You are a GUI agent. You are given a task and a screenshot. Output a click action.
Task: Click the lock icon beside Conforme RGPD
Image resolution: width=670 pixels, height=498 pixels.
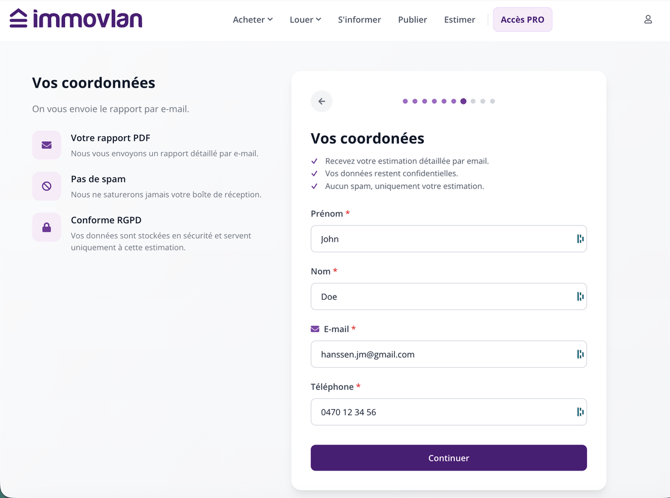47,227
